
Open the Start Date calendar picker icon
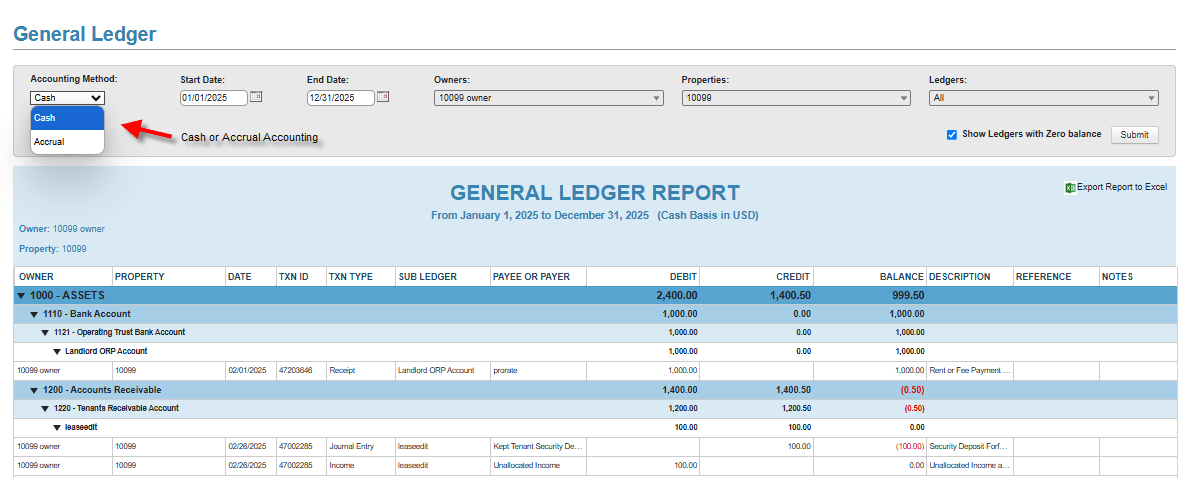(x=256, y=97)
